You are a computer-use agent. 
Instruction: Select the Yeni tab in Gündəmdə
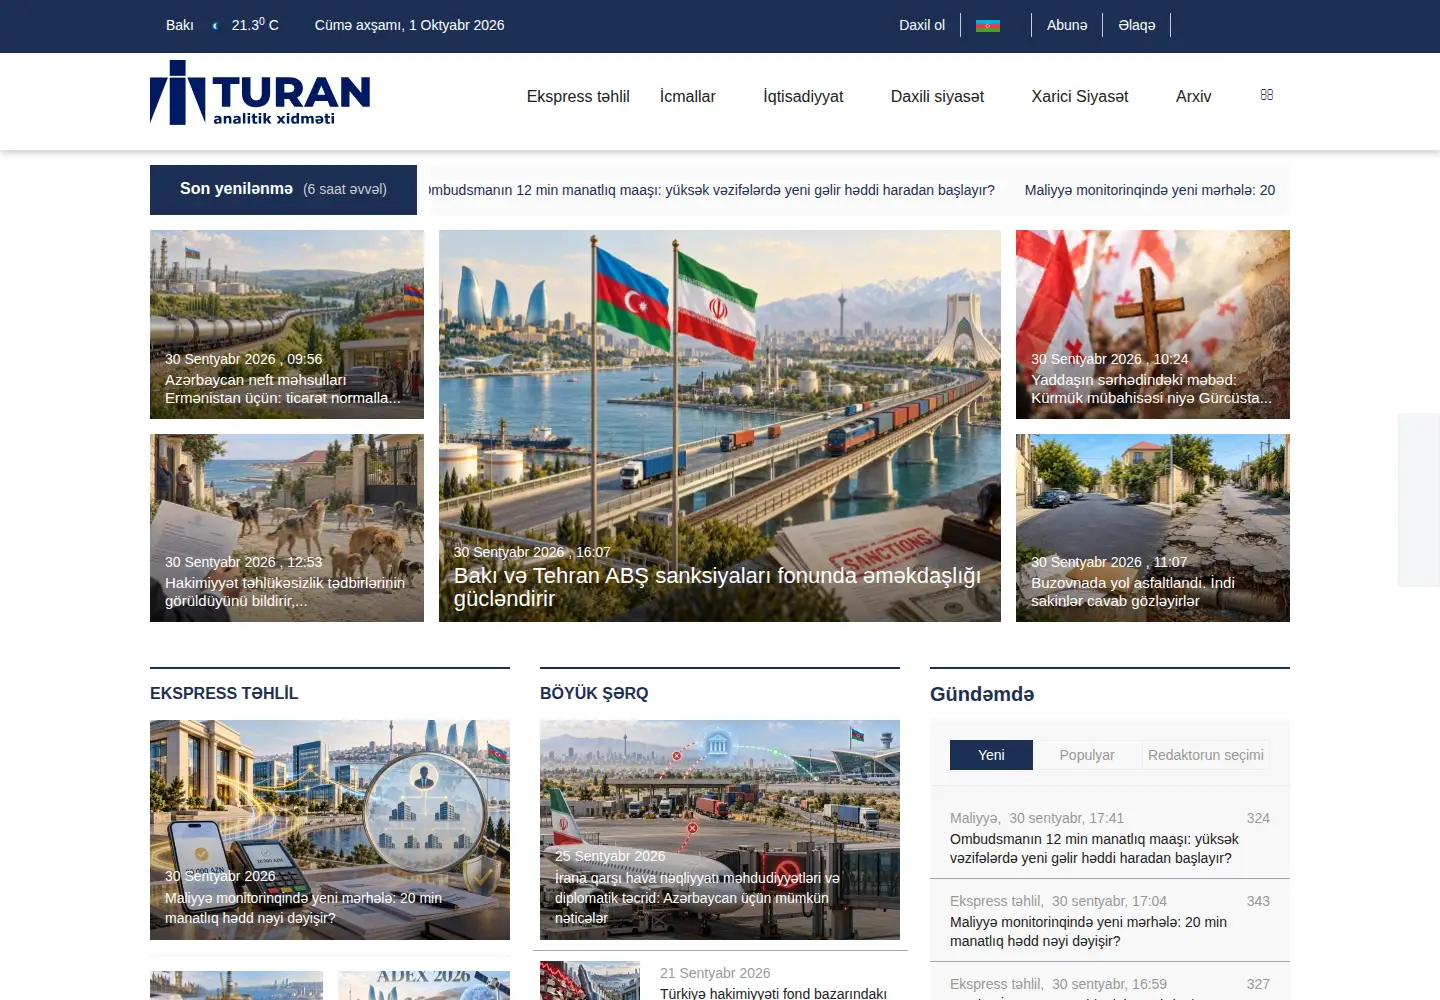click(x=991, y=755)
